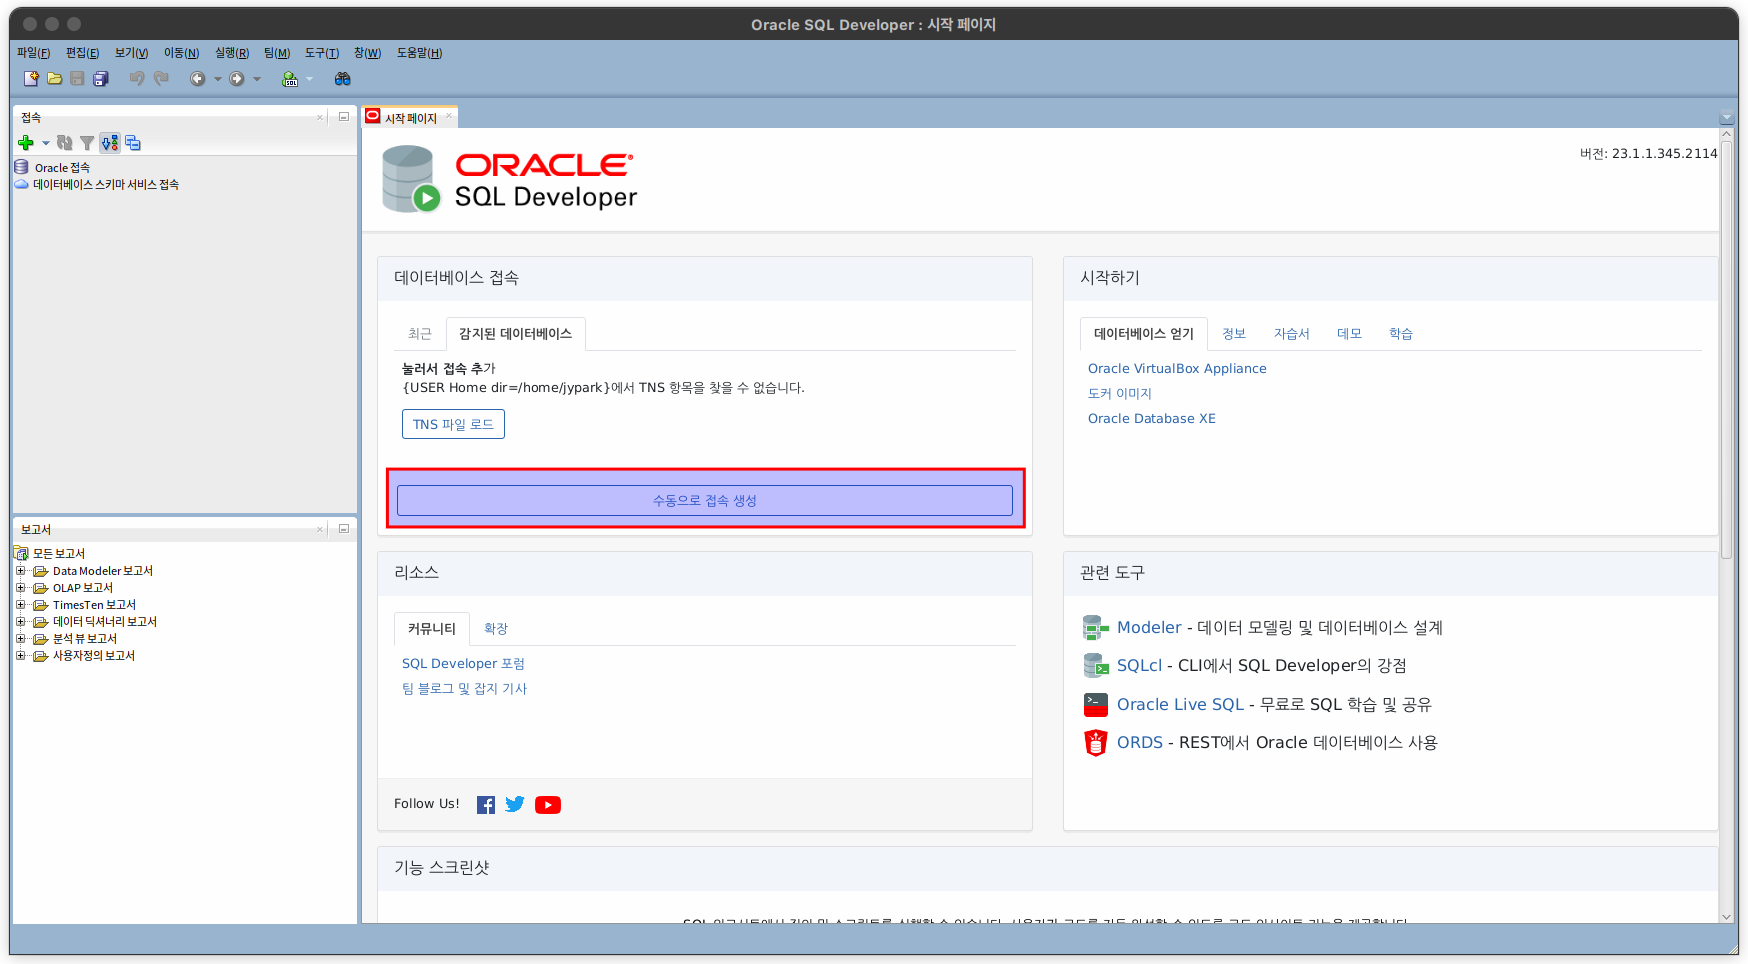The image size is (1748, 964).
Task: Expand the OLAP 보고서 node
Action: coord(20,588)
